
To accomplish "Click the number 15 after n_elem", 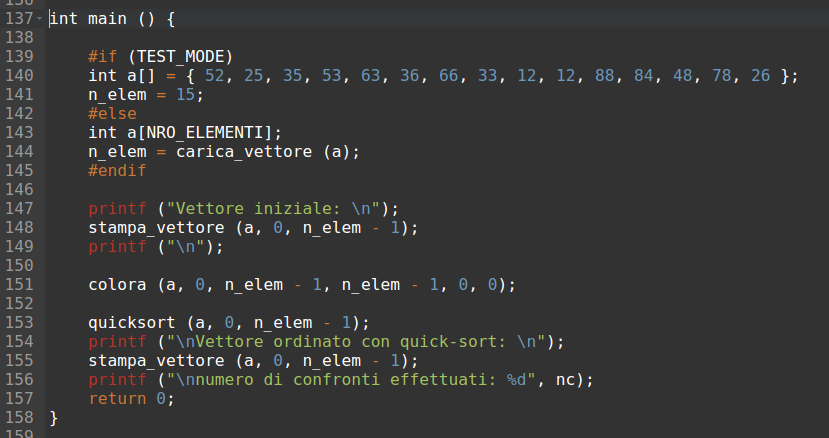I will (x=186, y=95).
